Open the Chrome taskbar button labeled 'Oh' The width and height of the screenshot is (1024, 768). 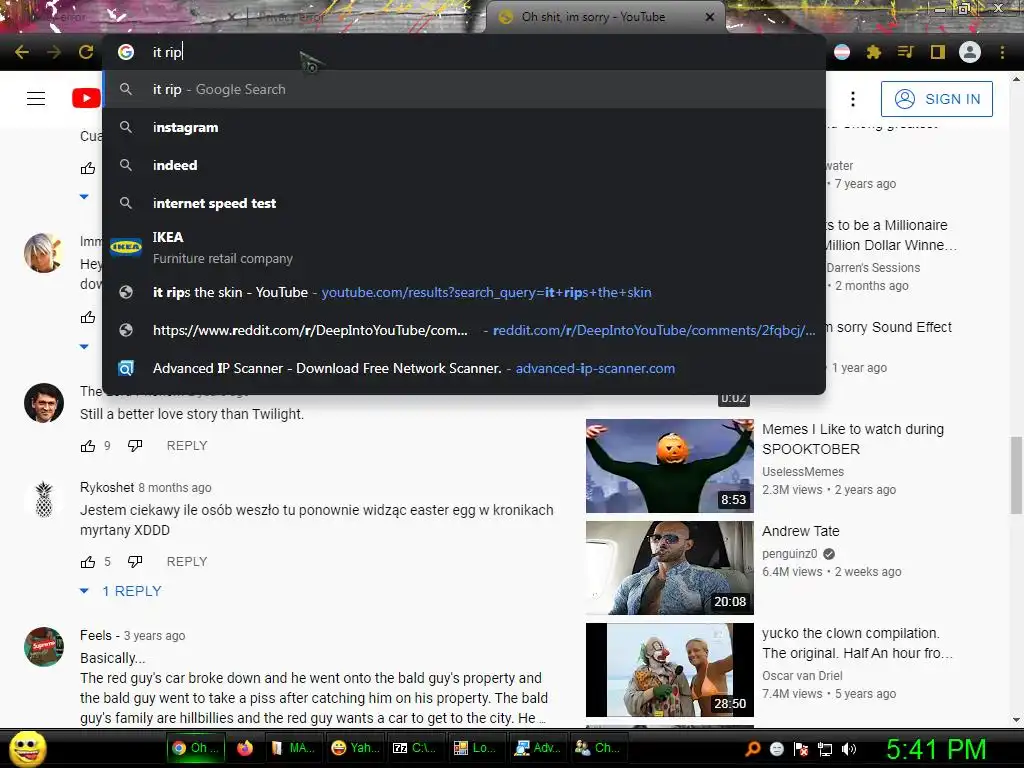click(x=196, y=748)
